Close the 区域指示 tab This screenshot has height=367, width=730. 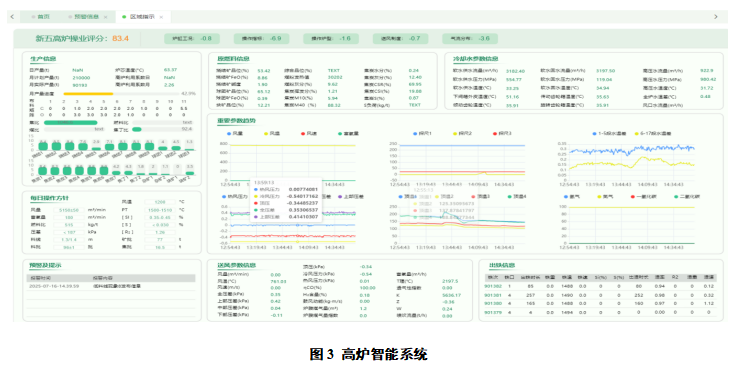point(161,17)
